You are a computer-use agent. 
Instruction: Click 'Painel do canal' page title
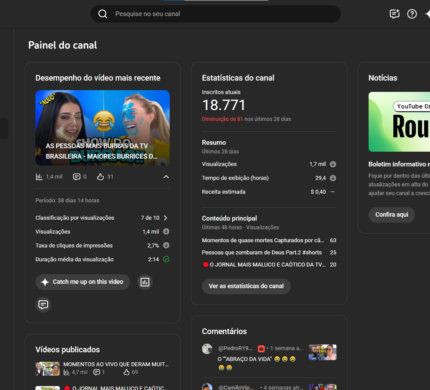point(63,45)
